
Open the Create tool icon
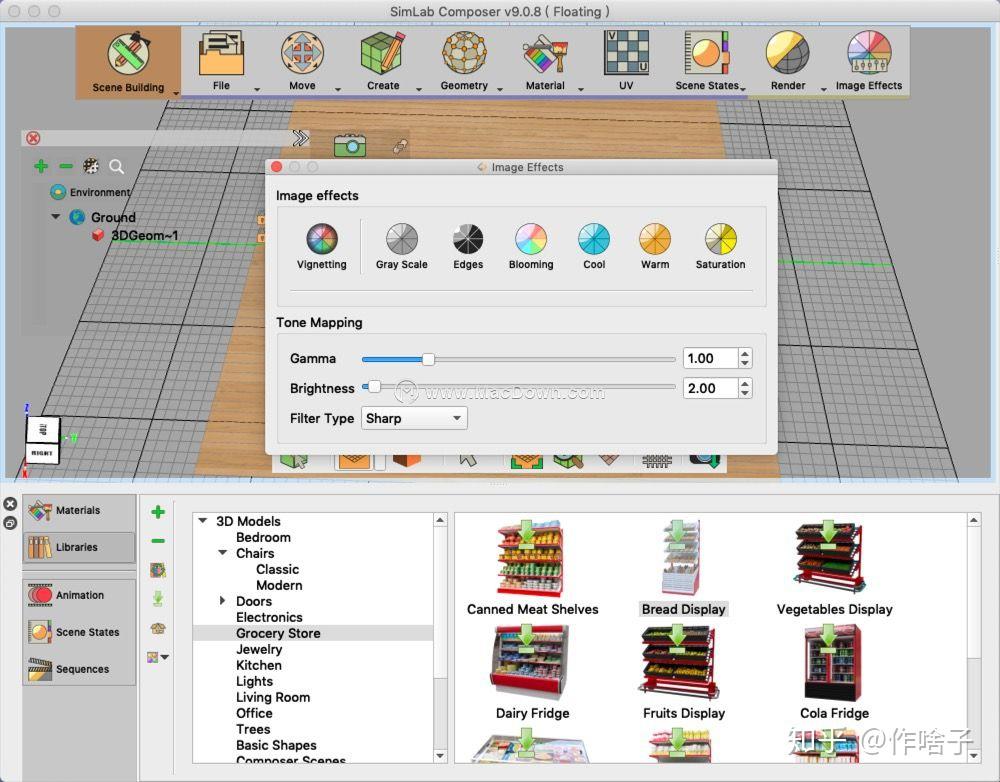383,53
